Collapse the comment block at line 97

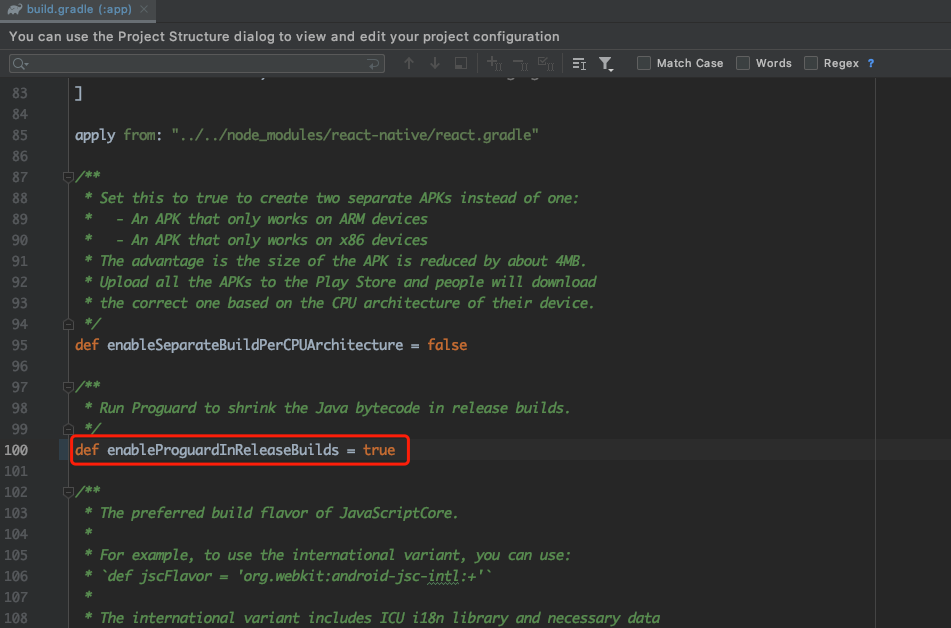[x=68, y=387]
